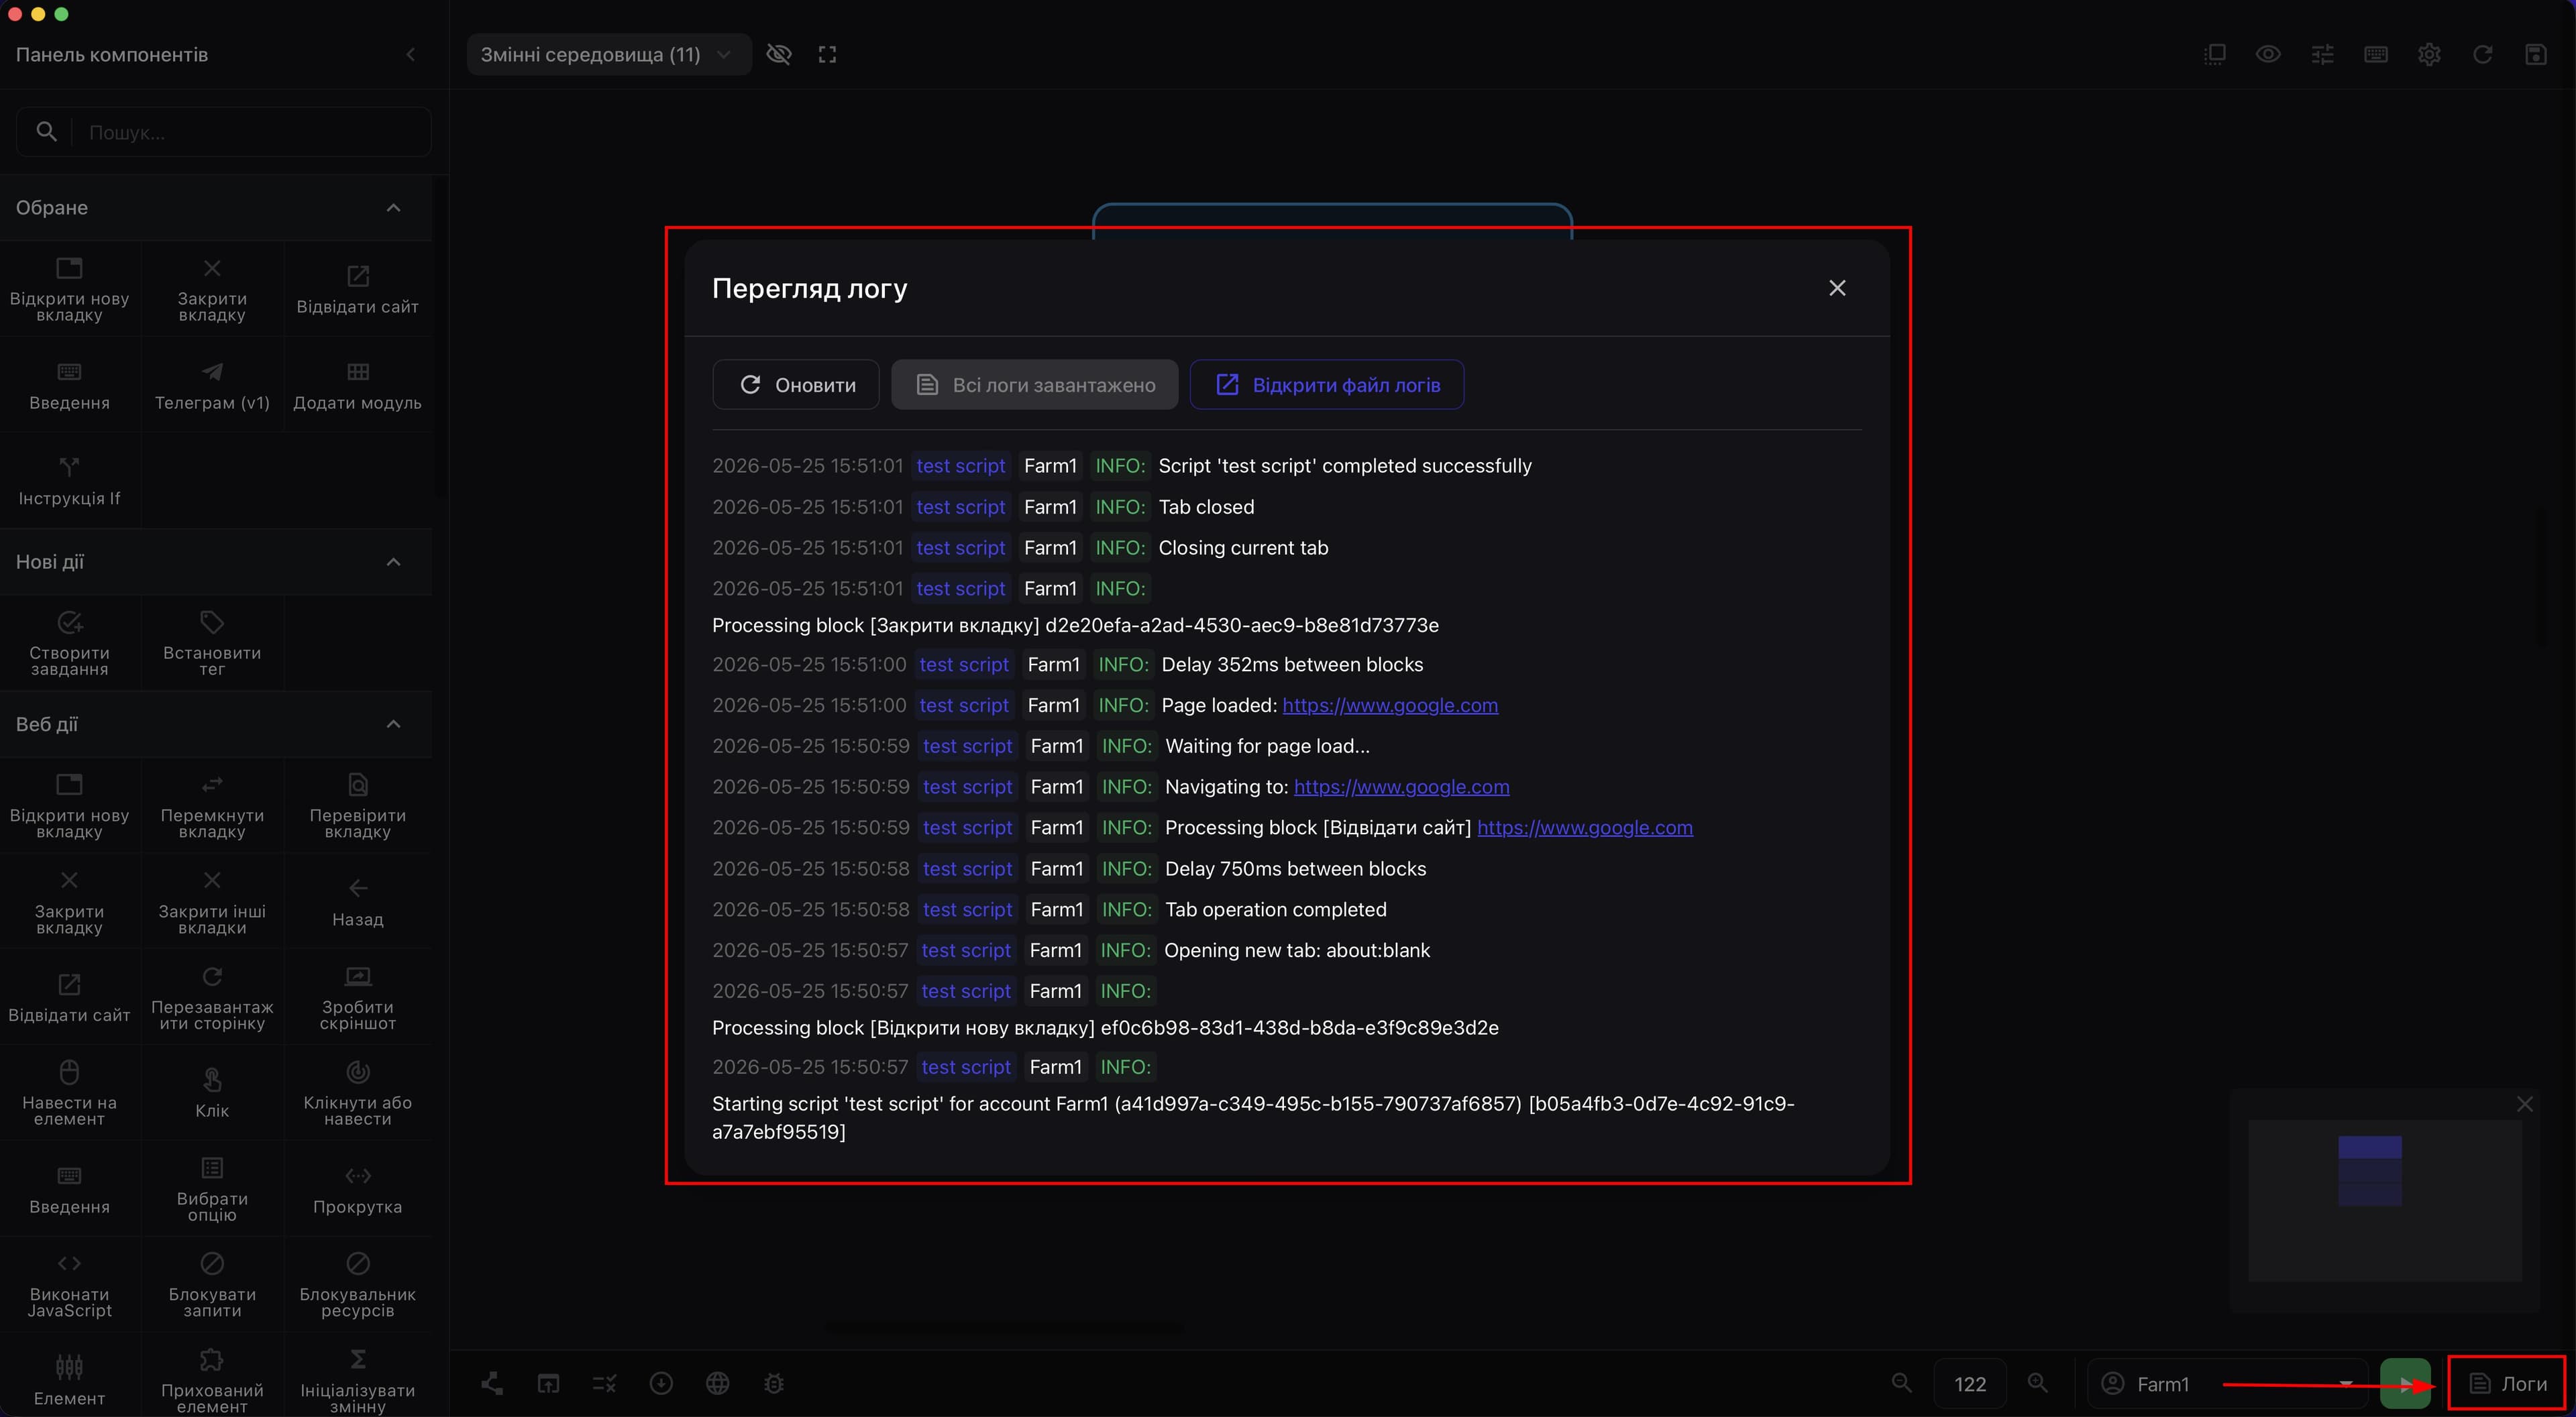2576x1417 pixels.
Task: Open the Логи button in the bottom bar
Action: point(2507,1384)
